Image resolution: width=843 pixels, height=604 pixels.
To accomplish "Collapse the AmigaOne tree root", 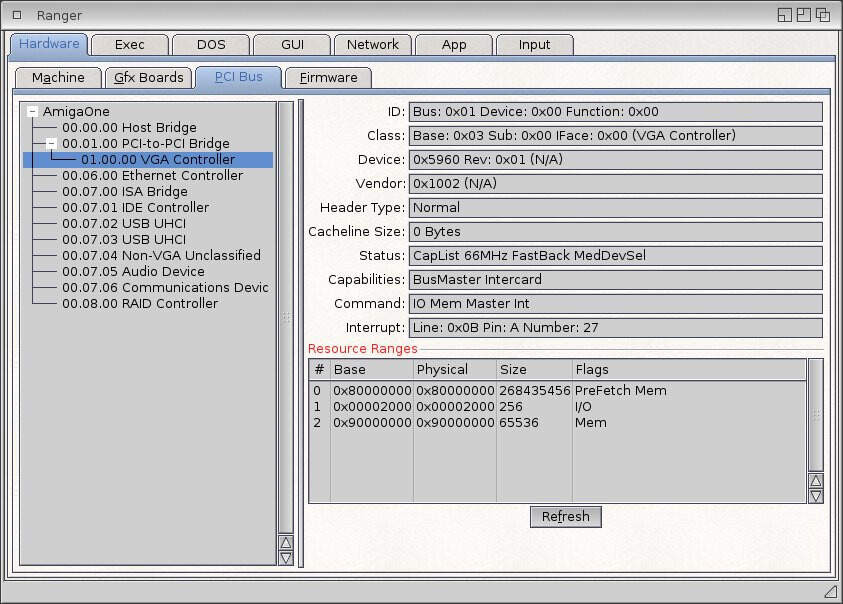I will [33, 112].
